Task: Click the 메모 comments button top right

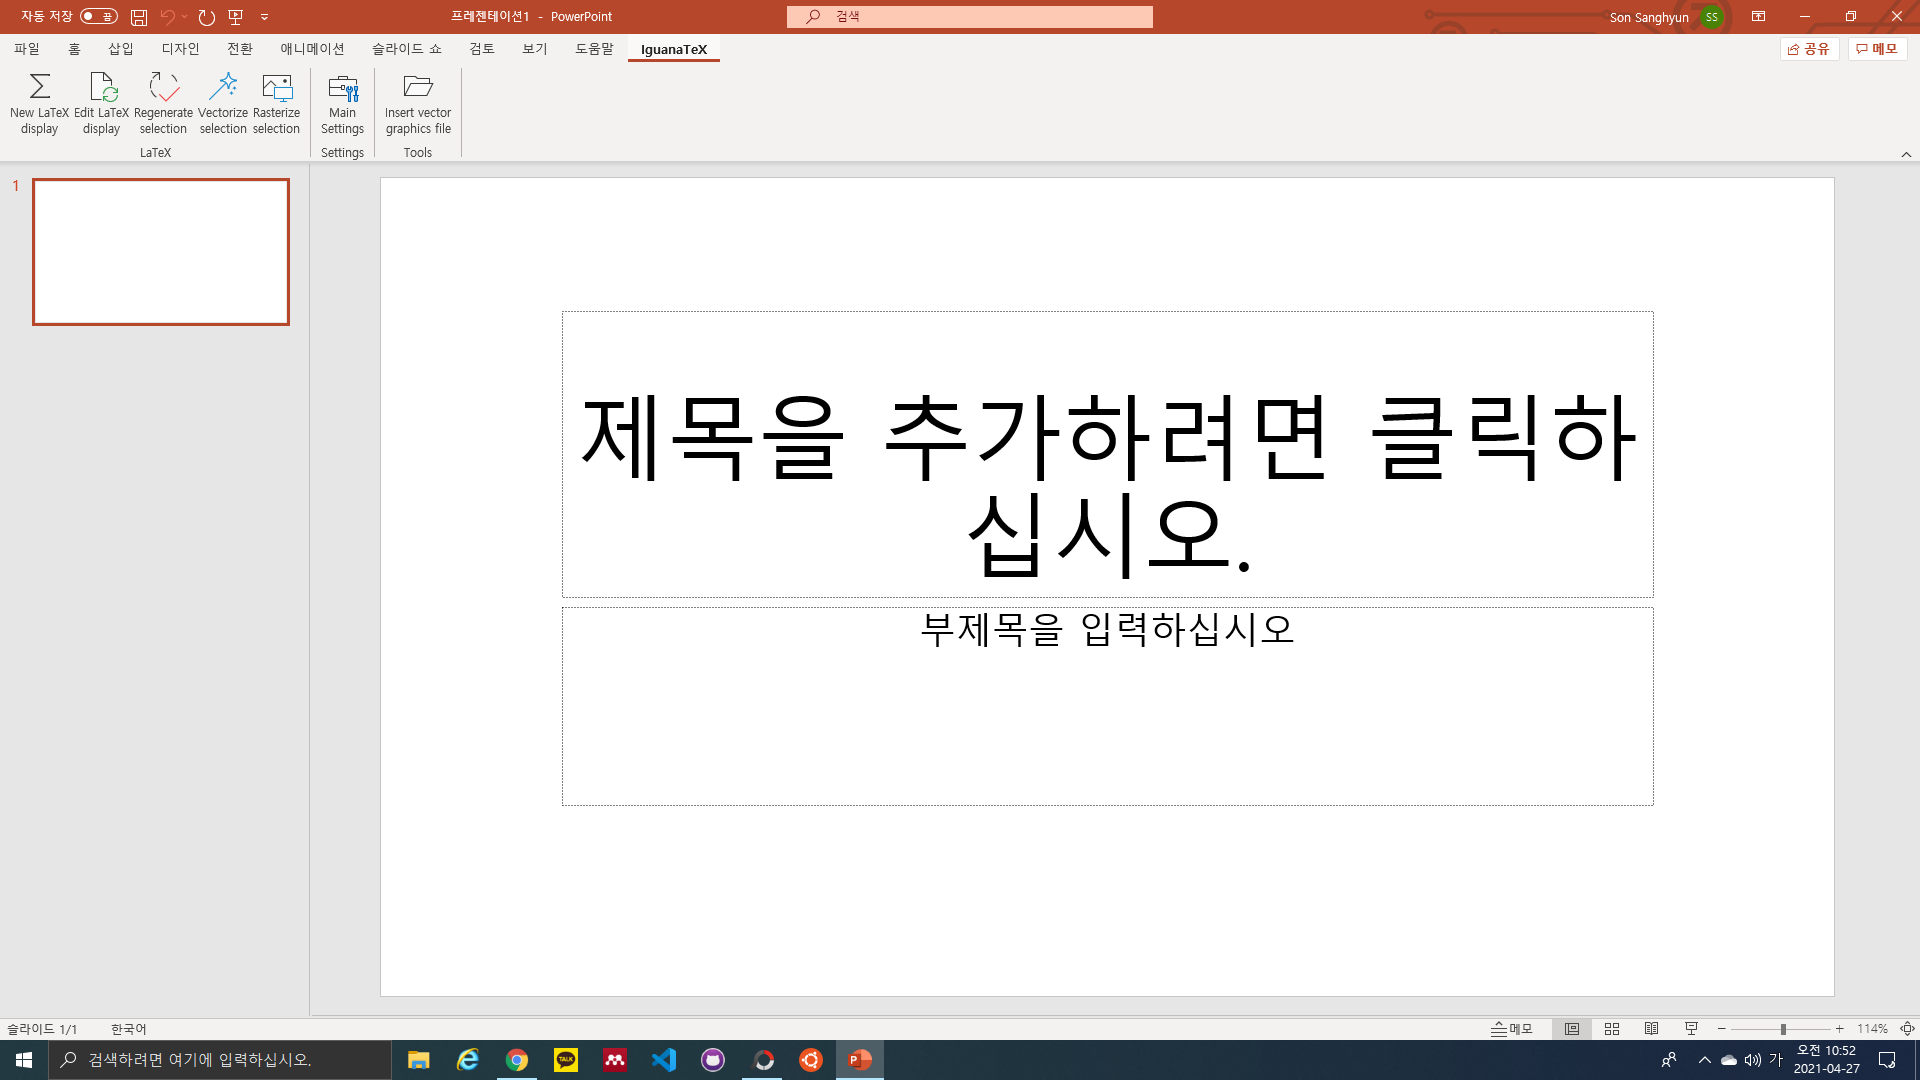Action: coord(1877,49)
